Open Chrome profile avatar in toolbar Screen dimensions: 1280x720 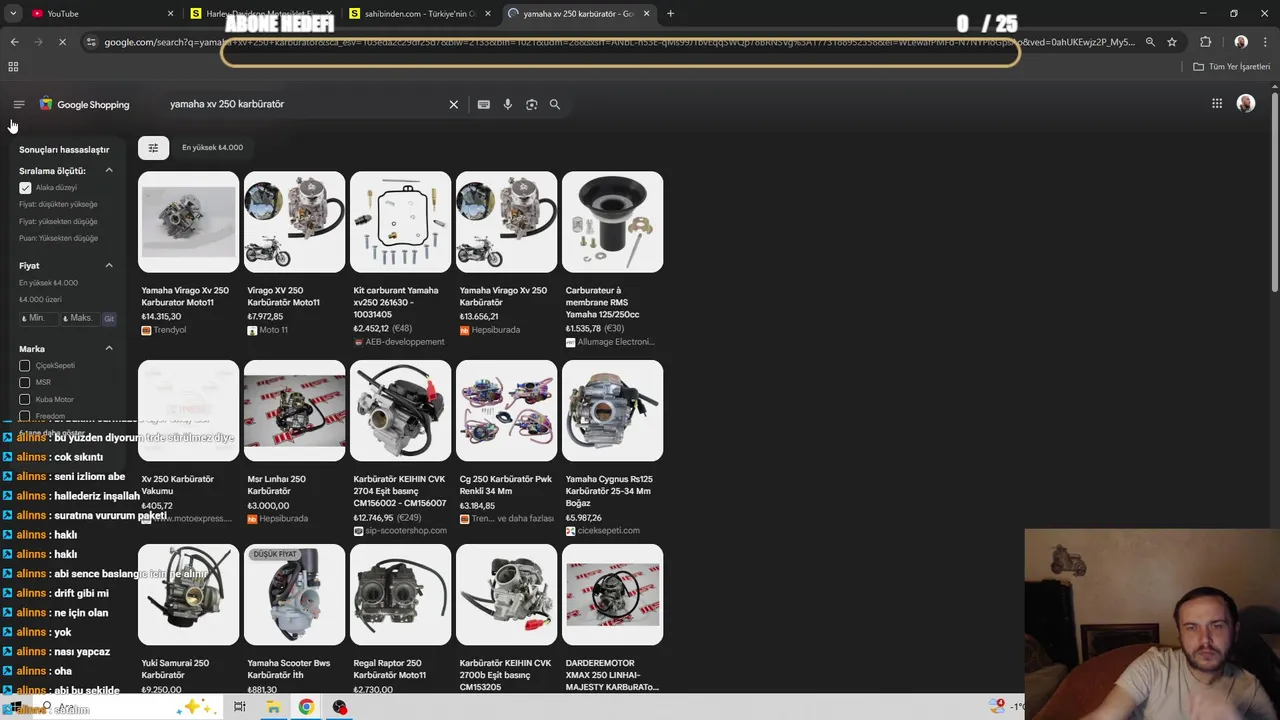[1241, 42]
